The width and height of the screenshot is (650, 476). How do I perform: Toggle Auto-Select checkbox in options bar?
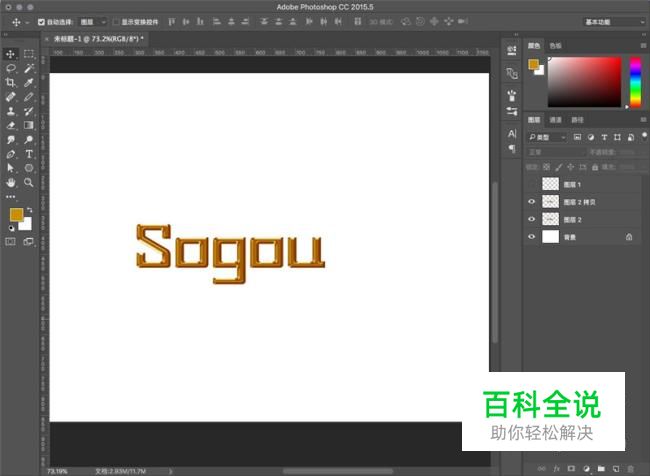tap(41, 22)
